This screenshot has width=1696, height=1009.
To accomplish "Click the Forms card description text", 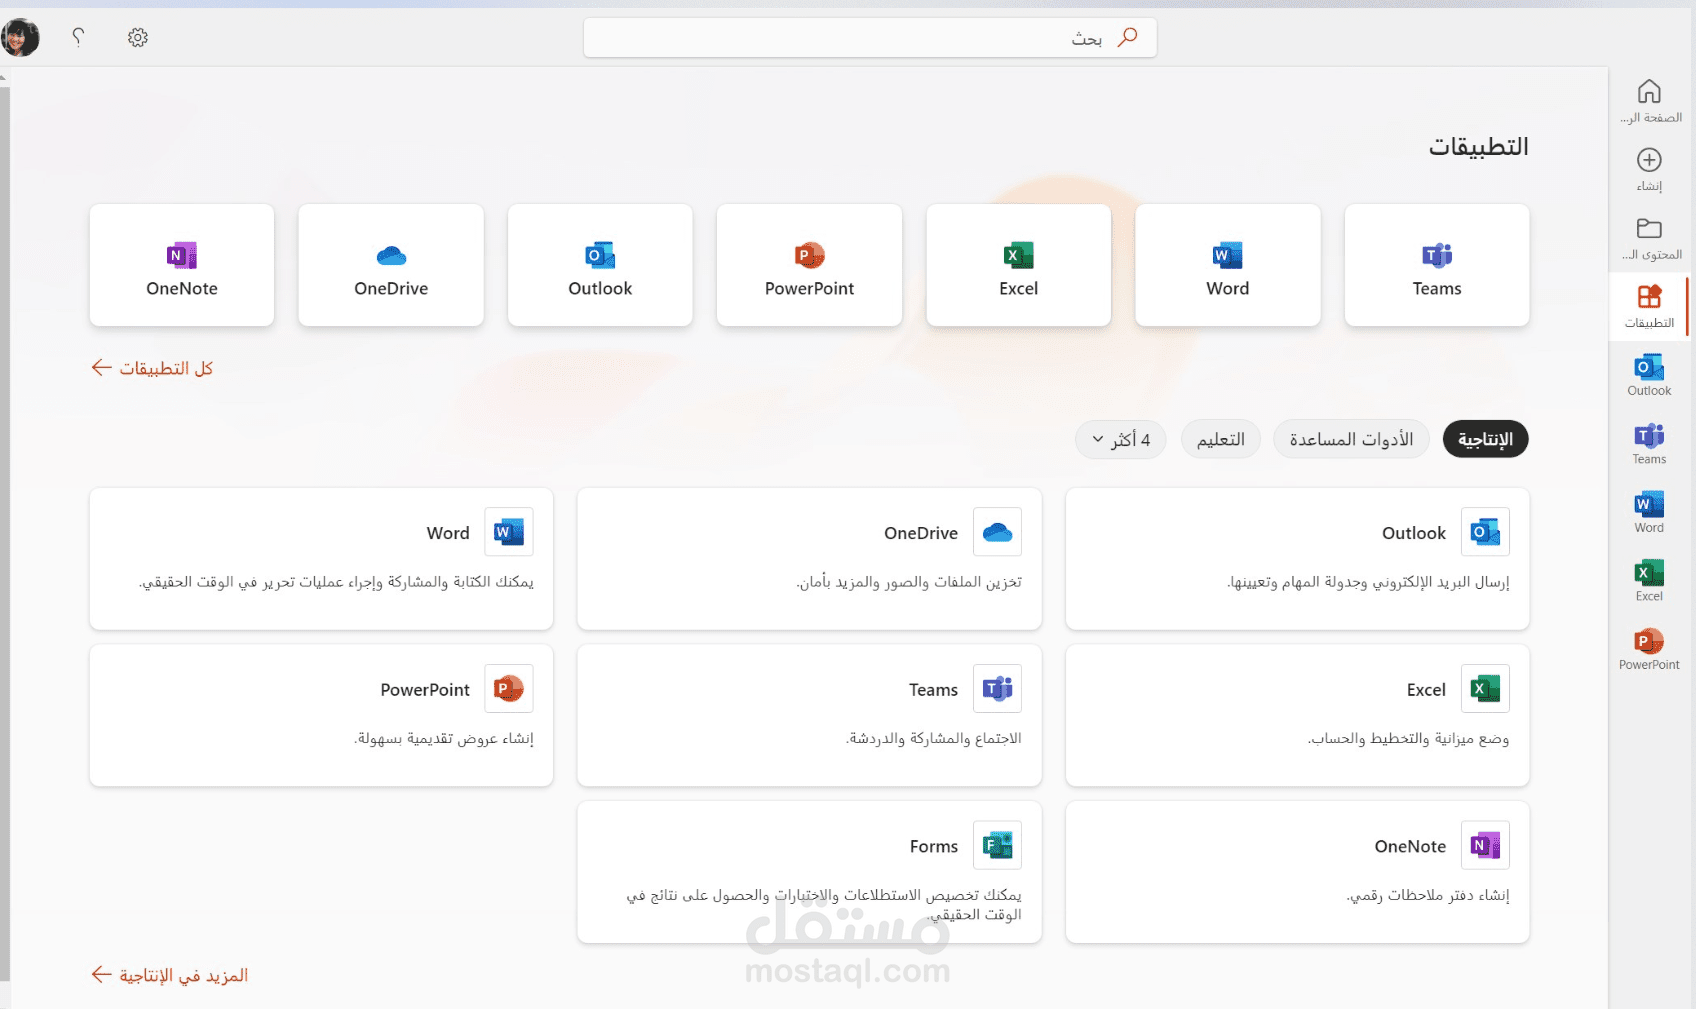I will (x=824, y=904).
